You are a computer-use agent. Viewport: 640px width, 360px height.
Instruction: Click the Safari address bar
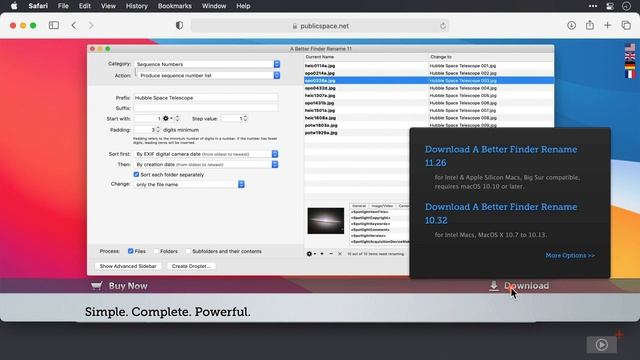click(x=320, y=26)
